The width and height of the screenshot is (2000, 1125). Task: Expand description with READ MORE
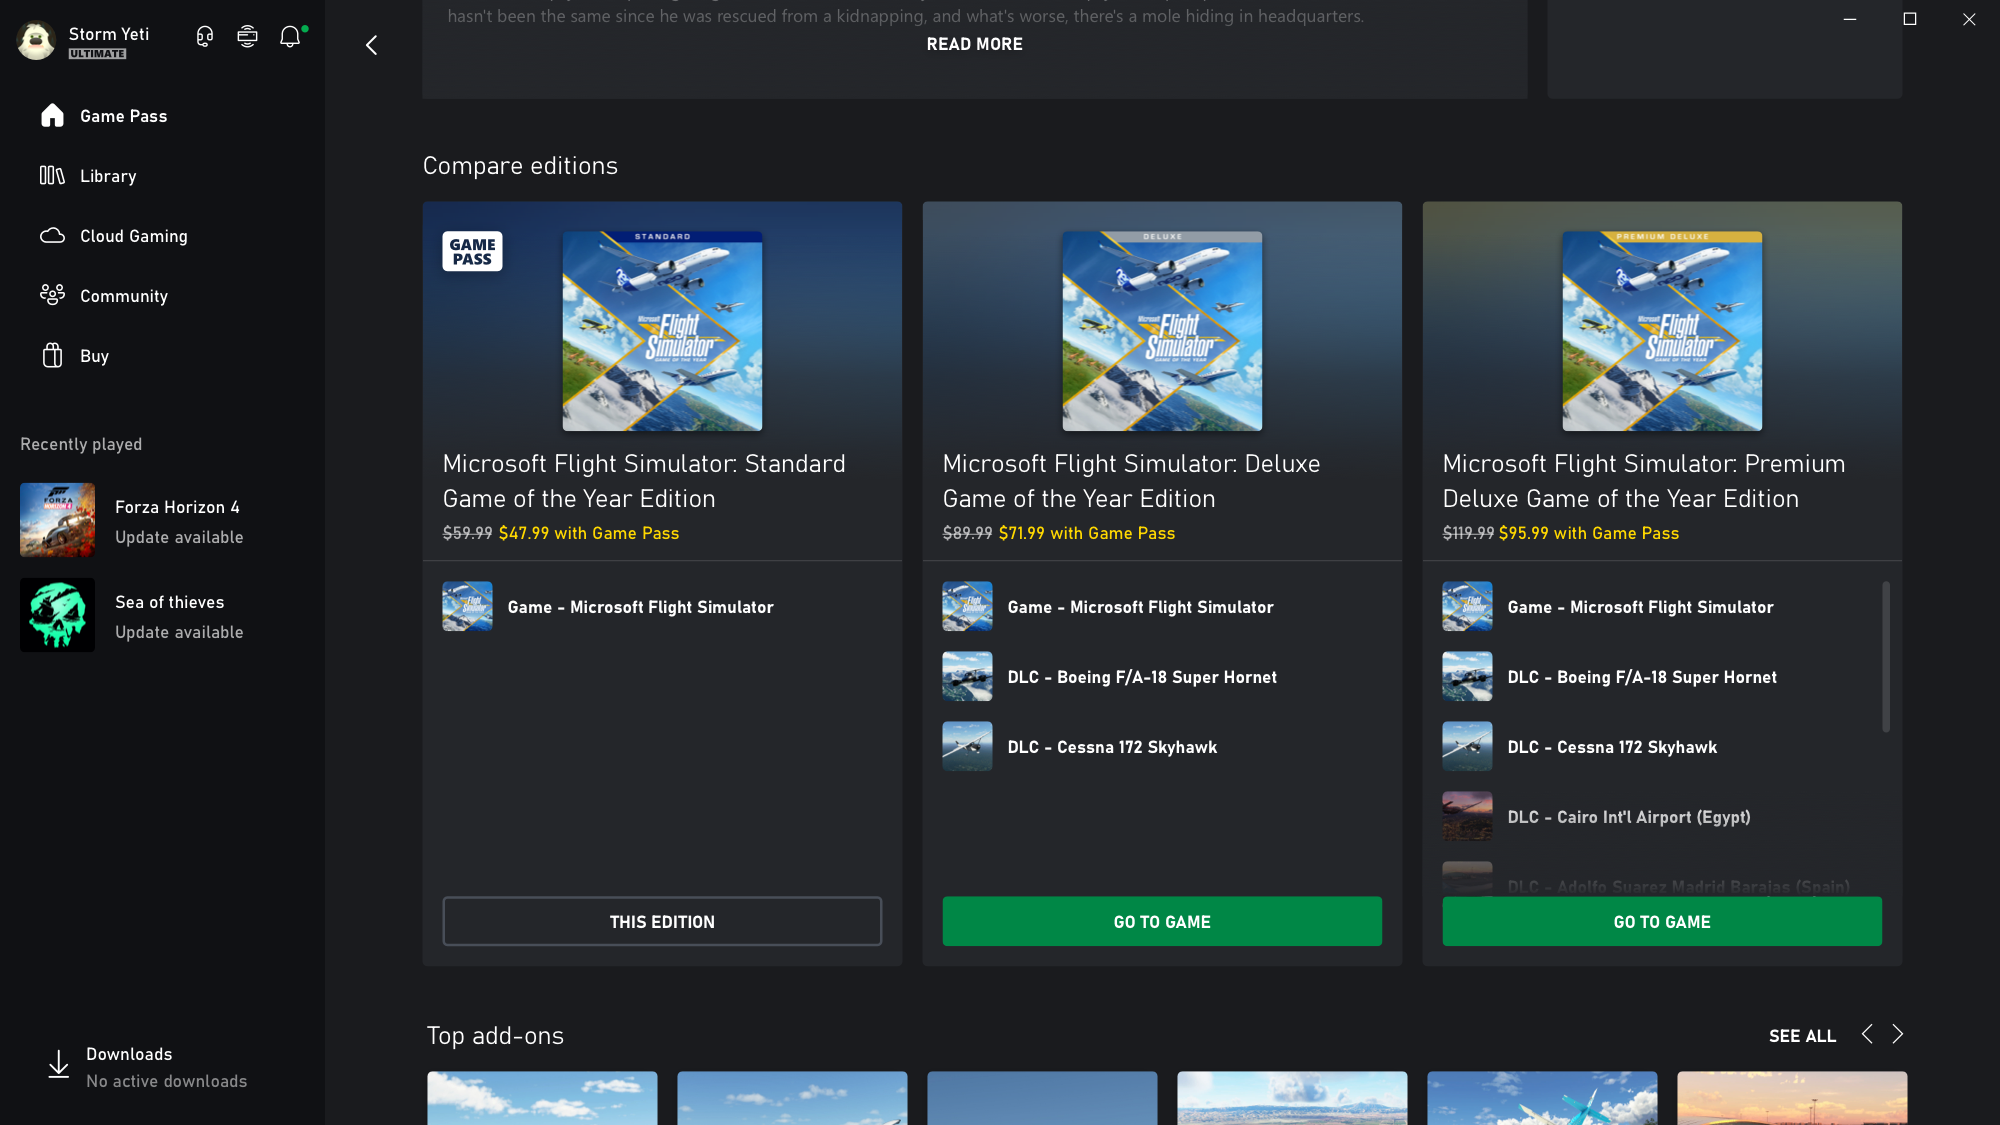(x=974, y=44)
